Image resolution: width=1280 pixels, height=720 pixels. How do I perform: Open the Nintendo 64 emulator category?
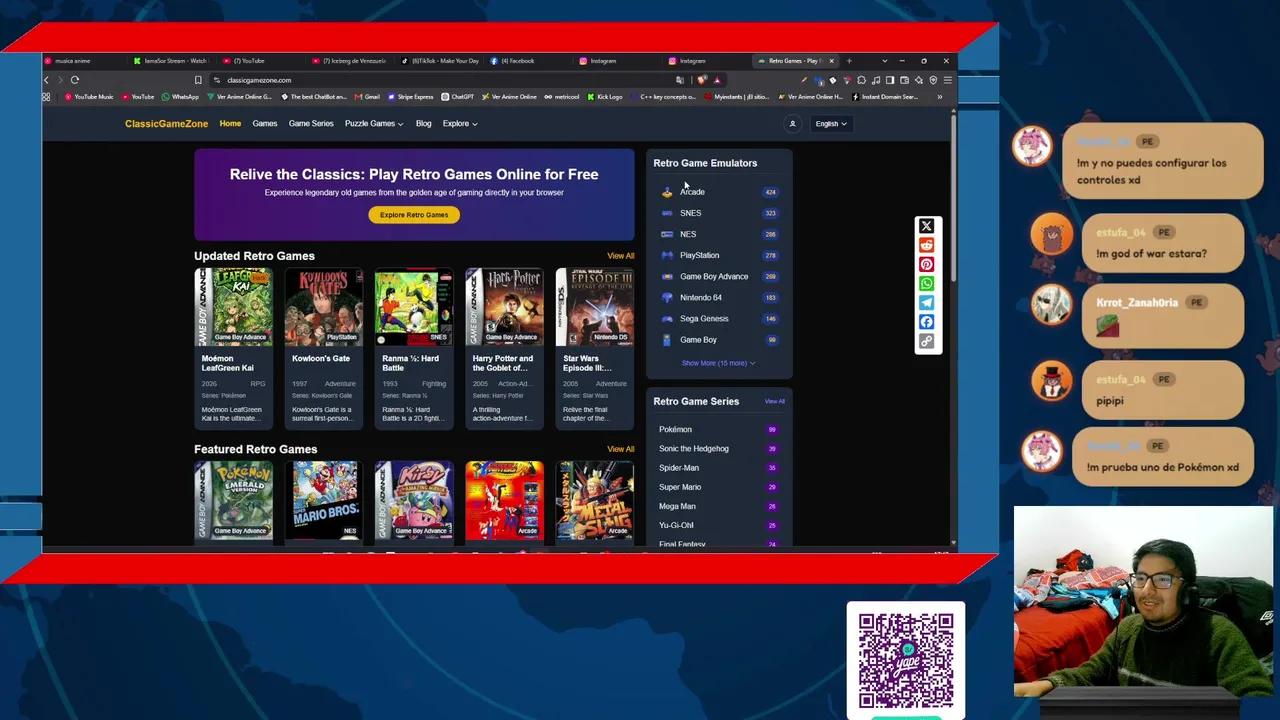point(719,297)
